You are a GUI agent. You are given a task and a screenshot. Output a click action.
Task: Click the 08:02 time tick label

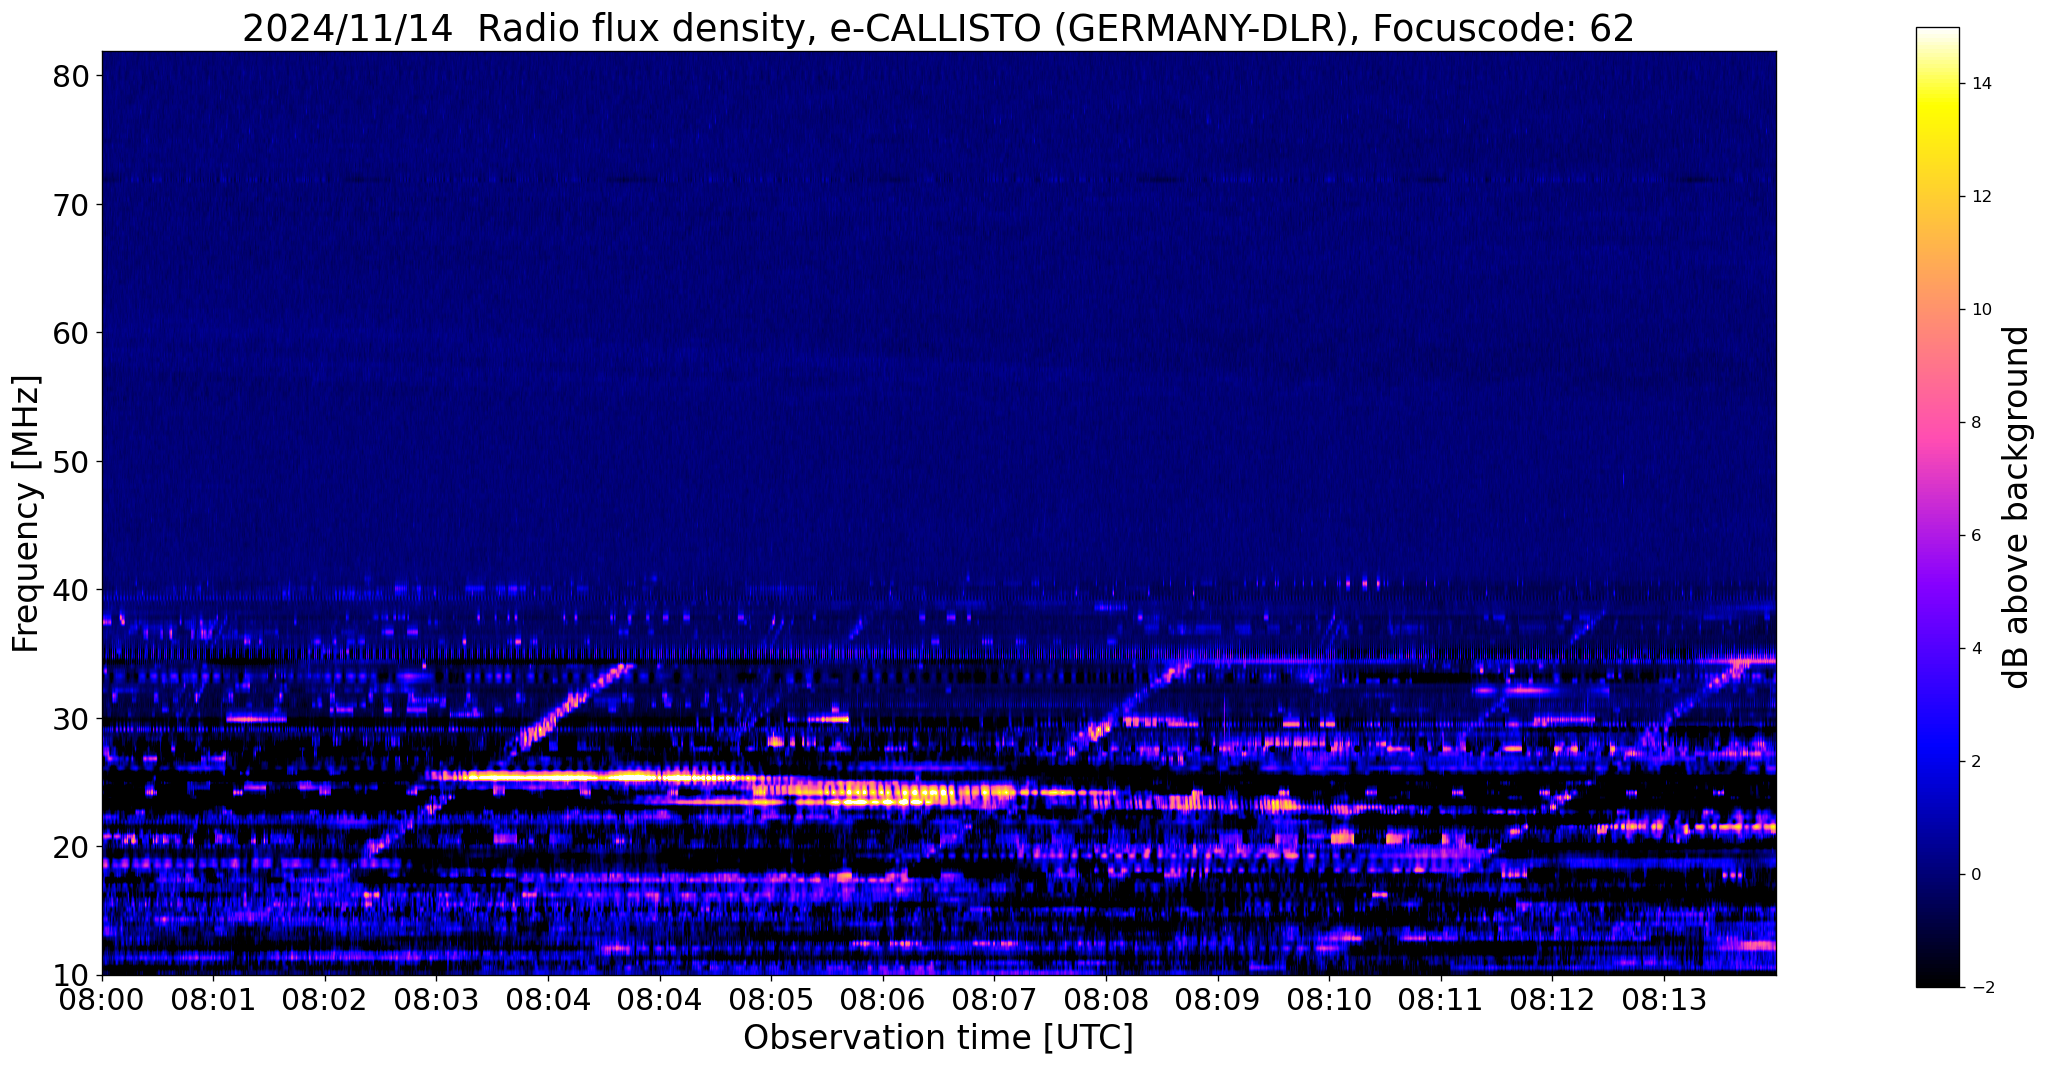(x=325, y=1000)
